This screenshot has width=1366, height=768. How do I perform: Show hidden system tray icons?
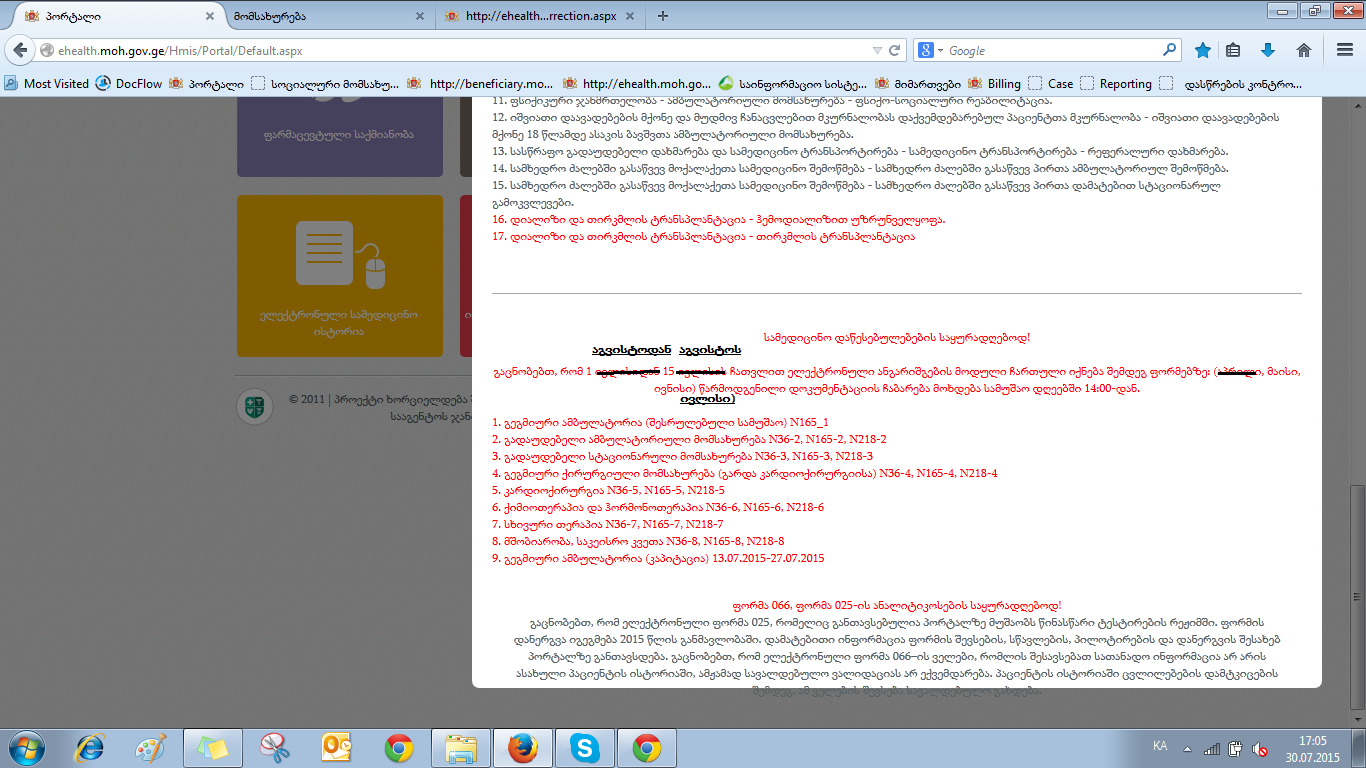tap(1186, 747)
